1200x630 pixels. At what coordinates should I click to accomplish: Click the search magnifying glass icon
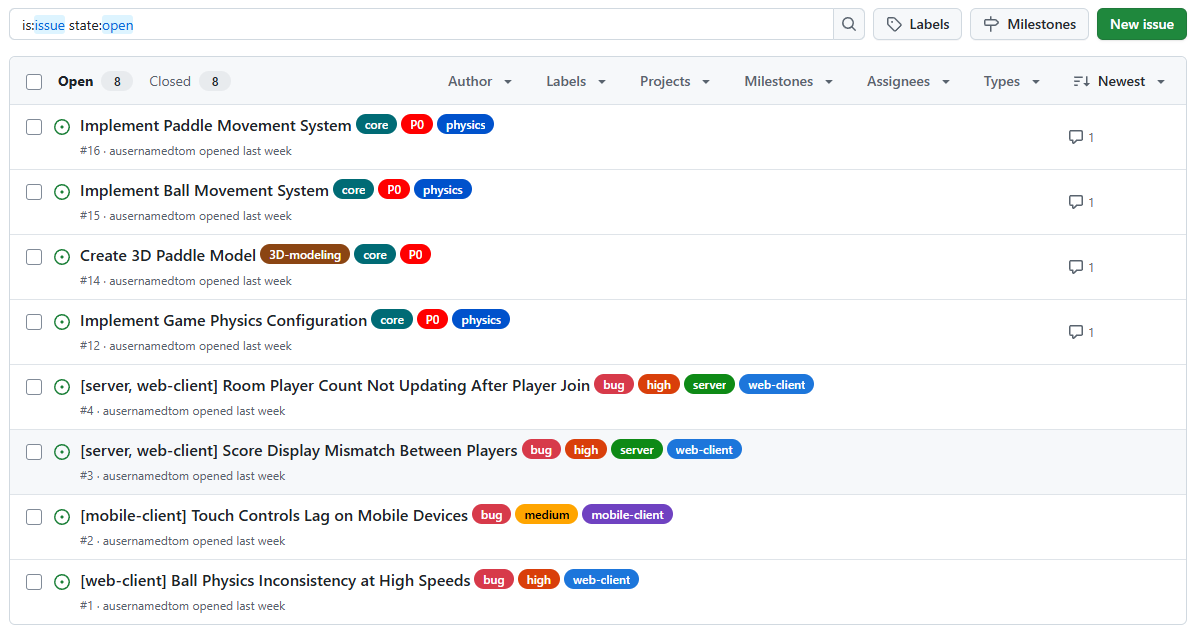(x=848, y=24)
